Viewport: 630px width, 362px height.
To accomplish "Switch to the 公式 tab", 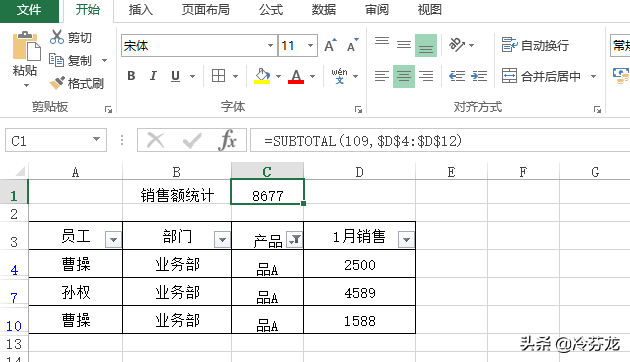I will click(271, 10).
